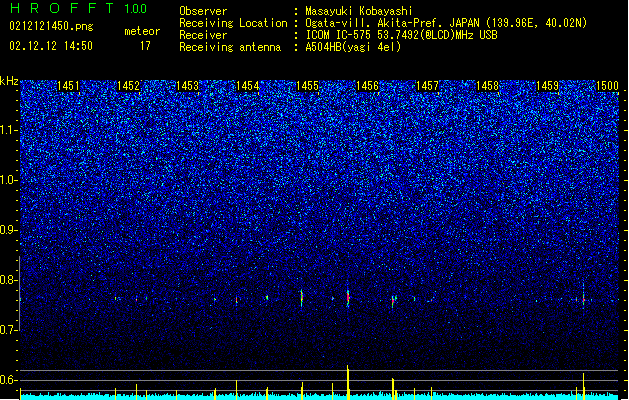Click the 0.6 kHz axis tick label
The height and width of the screenshot is (400, 629).
coord(8,380)
